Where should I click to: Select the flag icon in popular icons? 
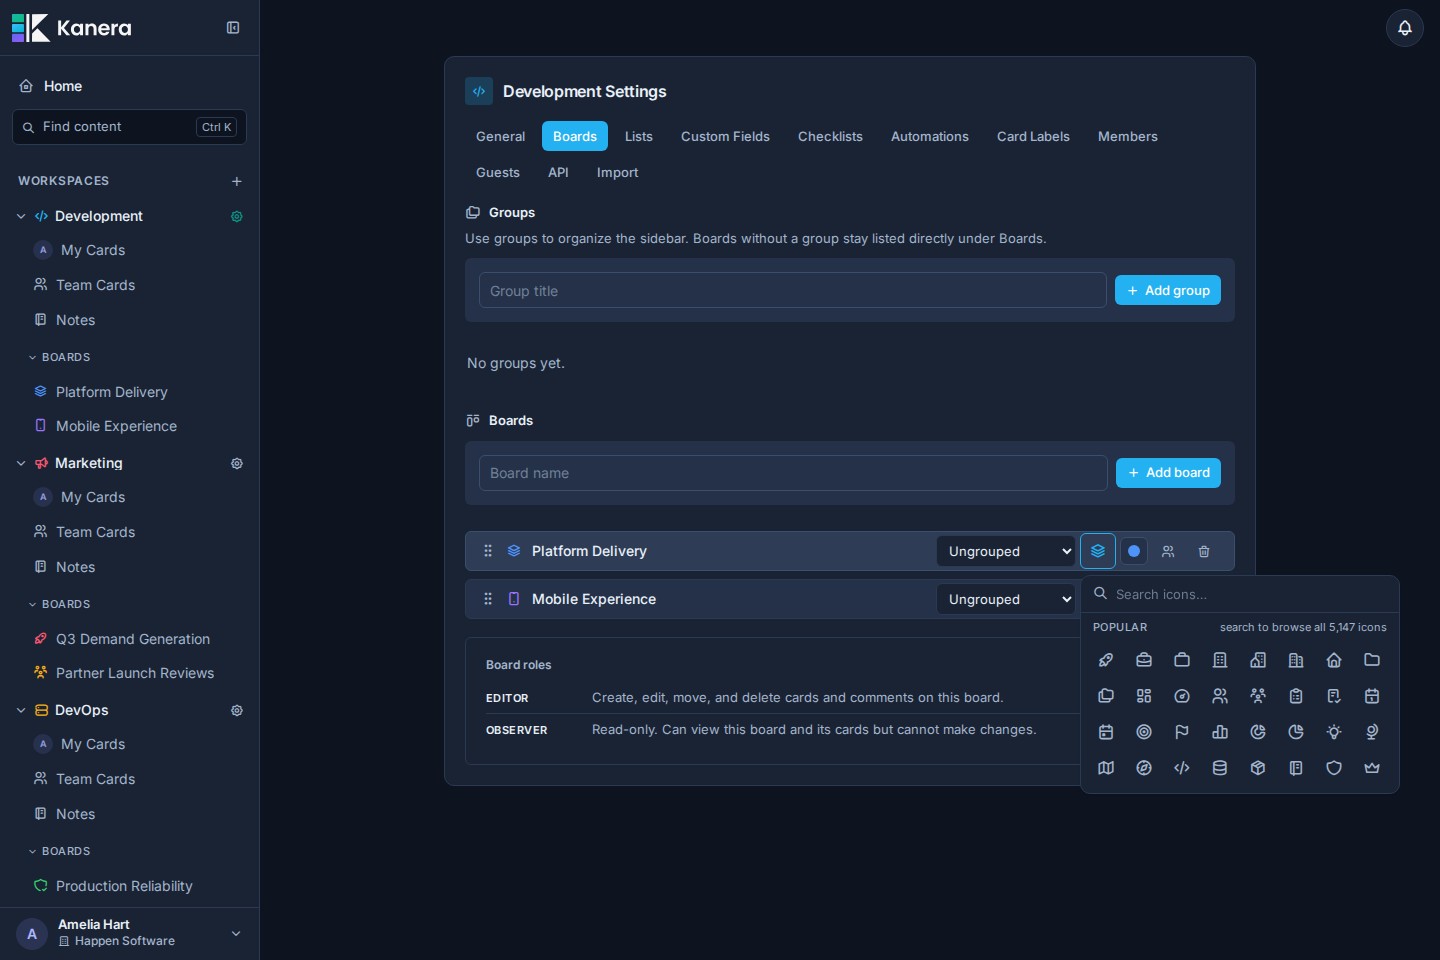(x=1182, y=732)
